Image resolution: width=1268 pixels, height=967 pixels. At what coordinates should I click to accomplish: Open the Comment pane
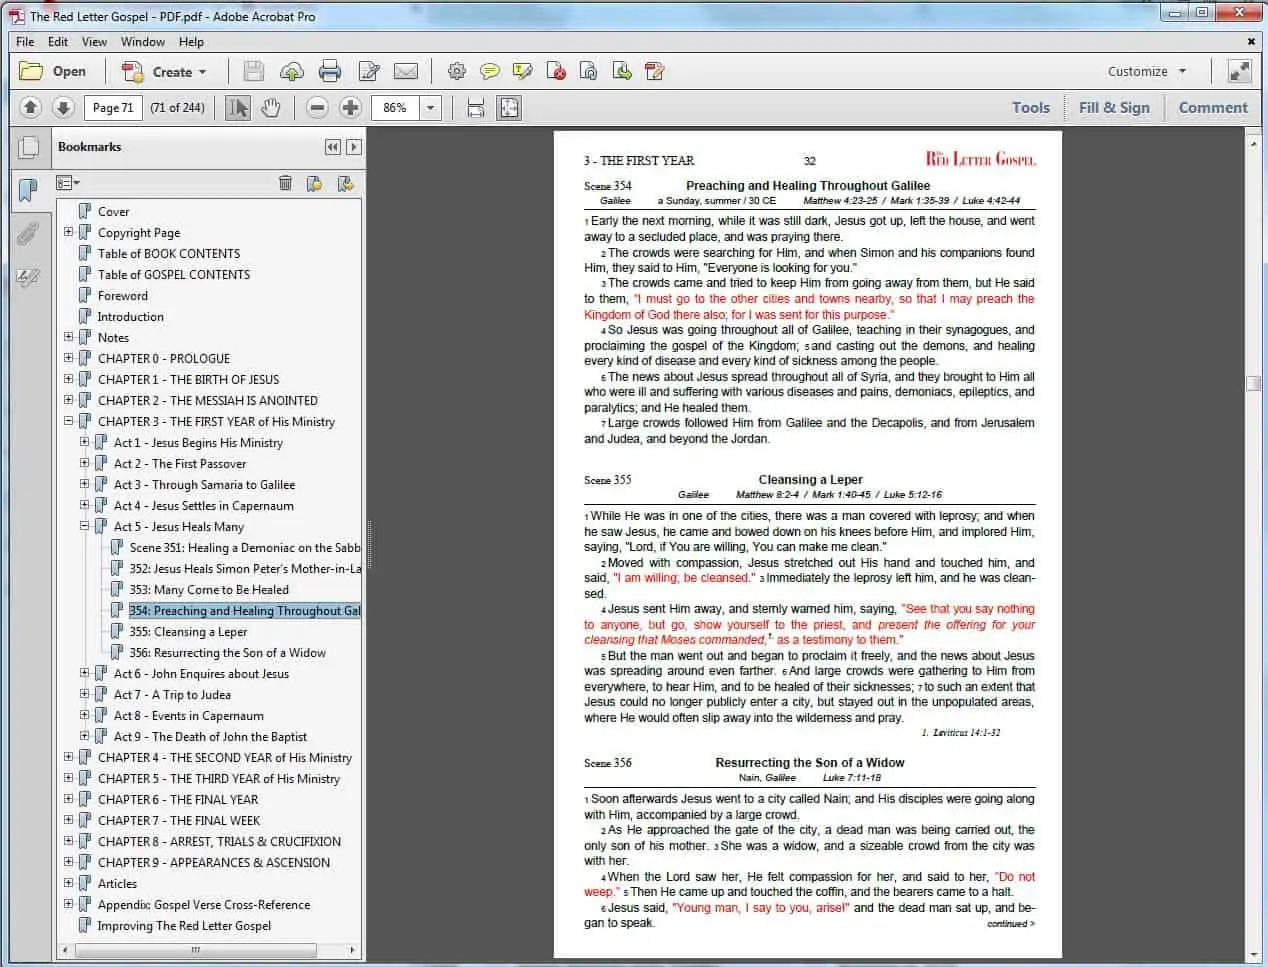[1213, 107]
